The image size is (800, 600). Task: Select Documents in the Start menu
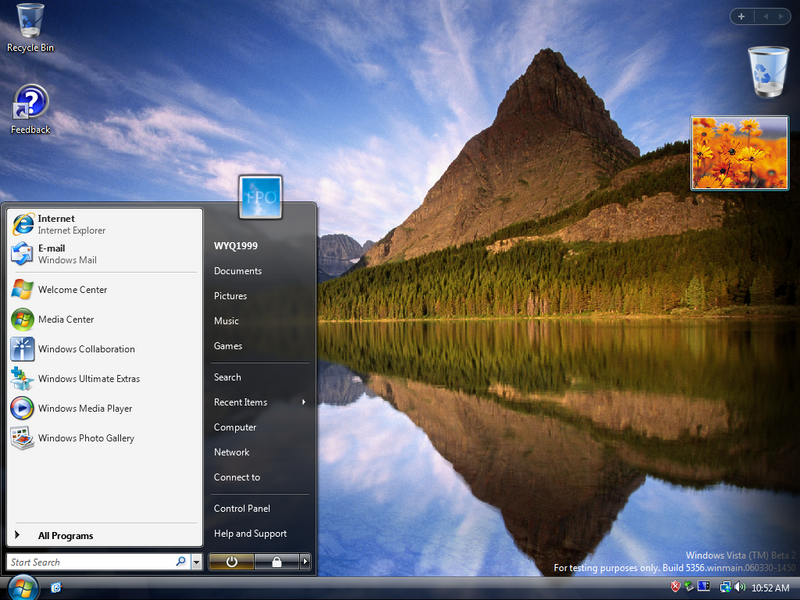238,271
